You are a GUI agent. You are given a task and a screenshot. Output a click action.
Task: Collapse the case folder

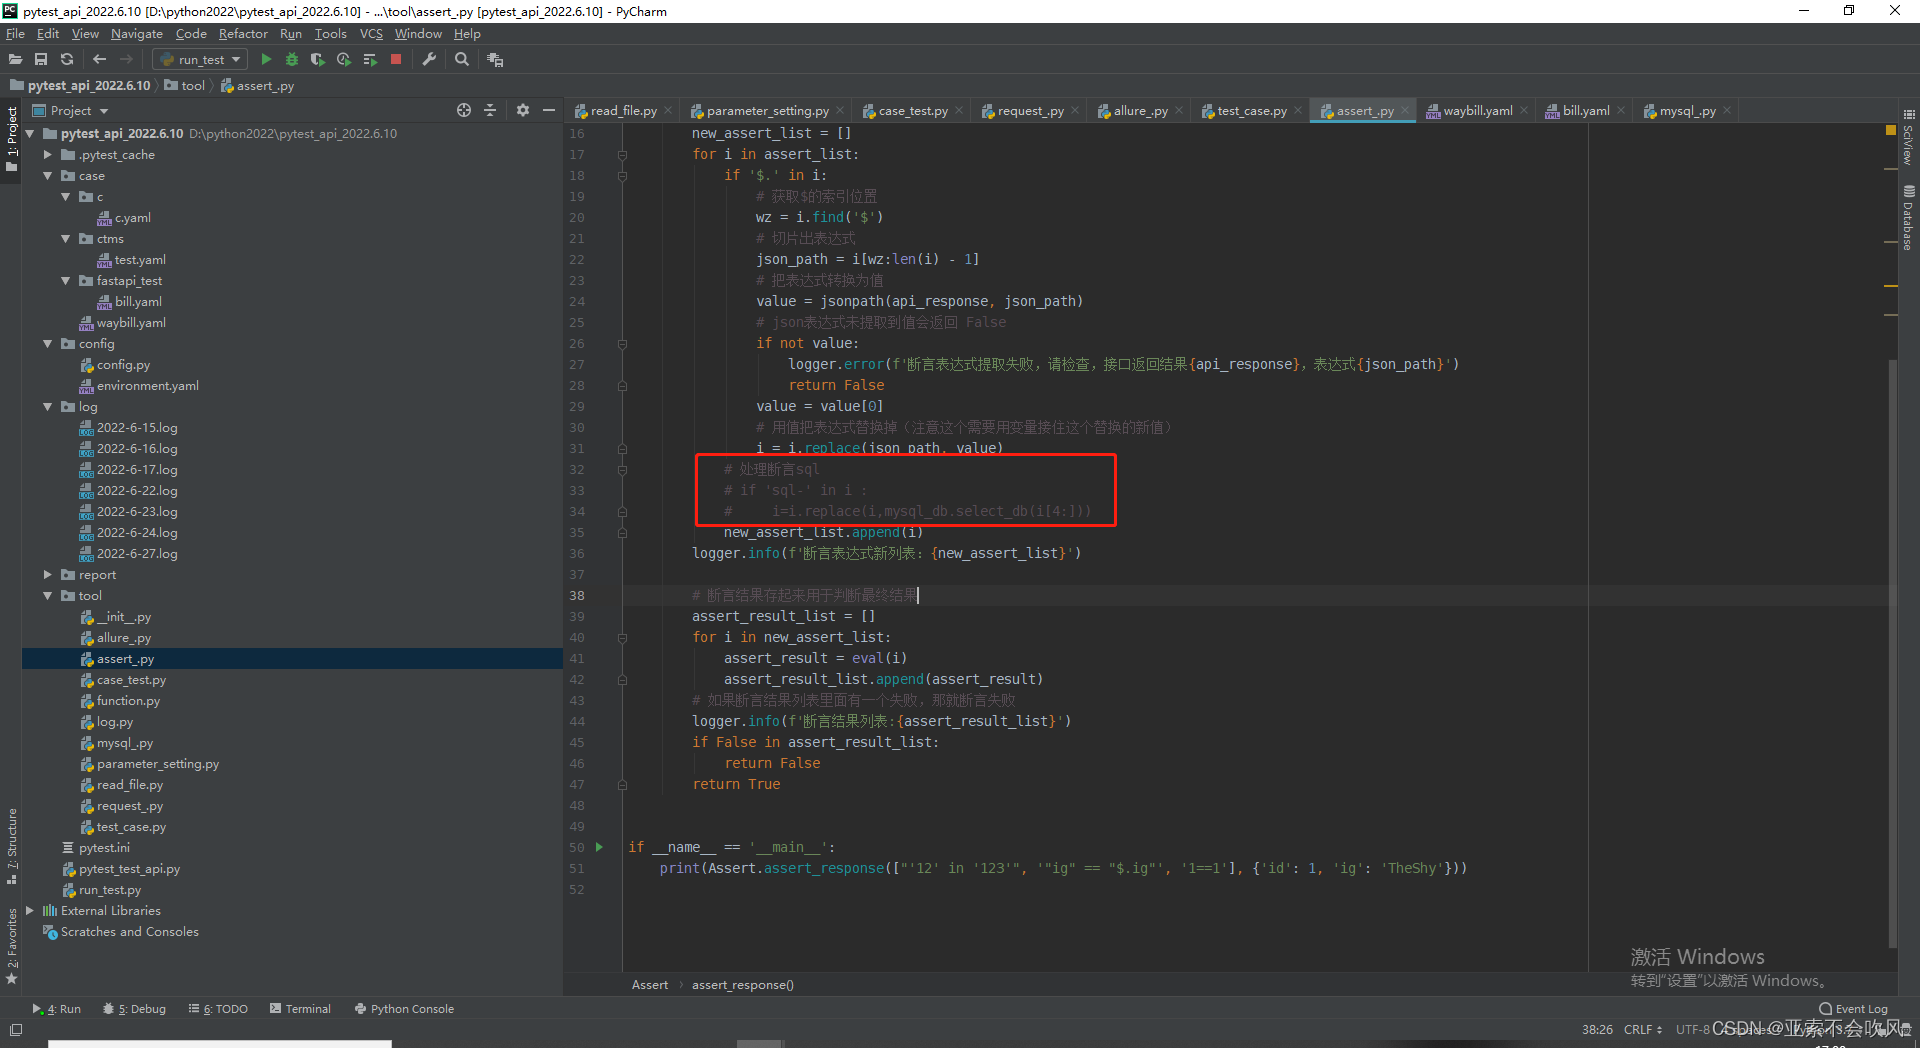click(47, 176)
